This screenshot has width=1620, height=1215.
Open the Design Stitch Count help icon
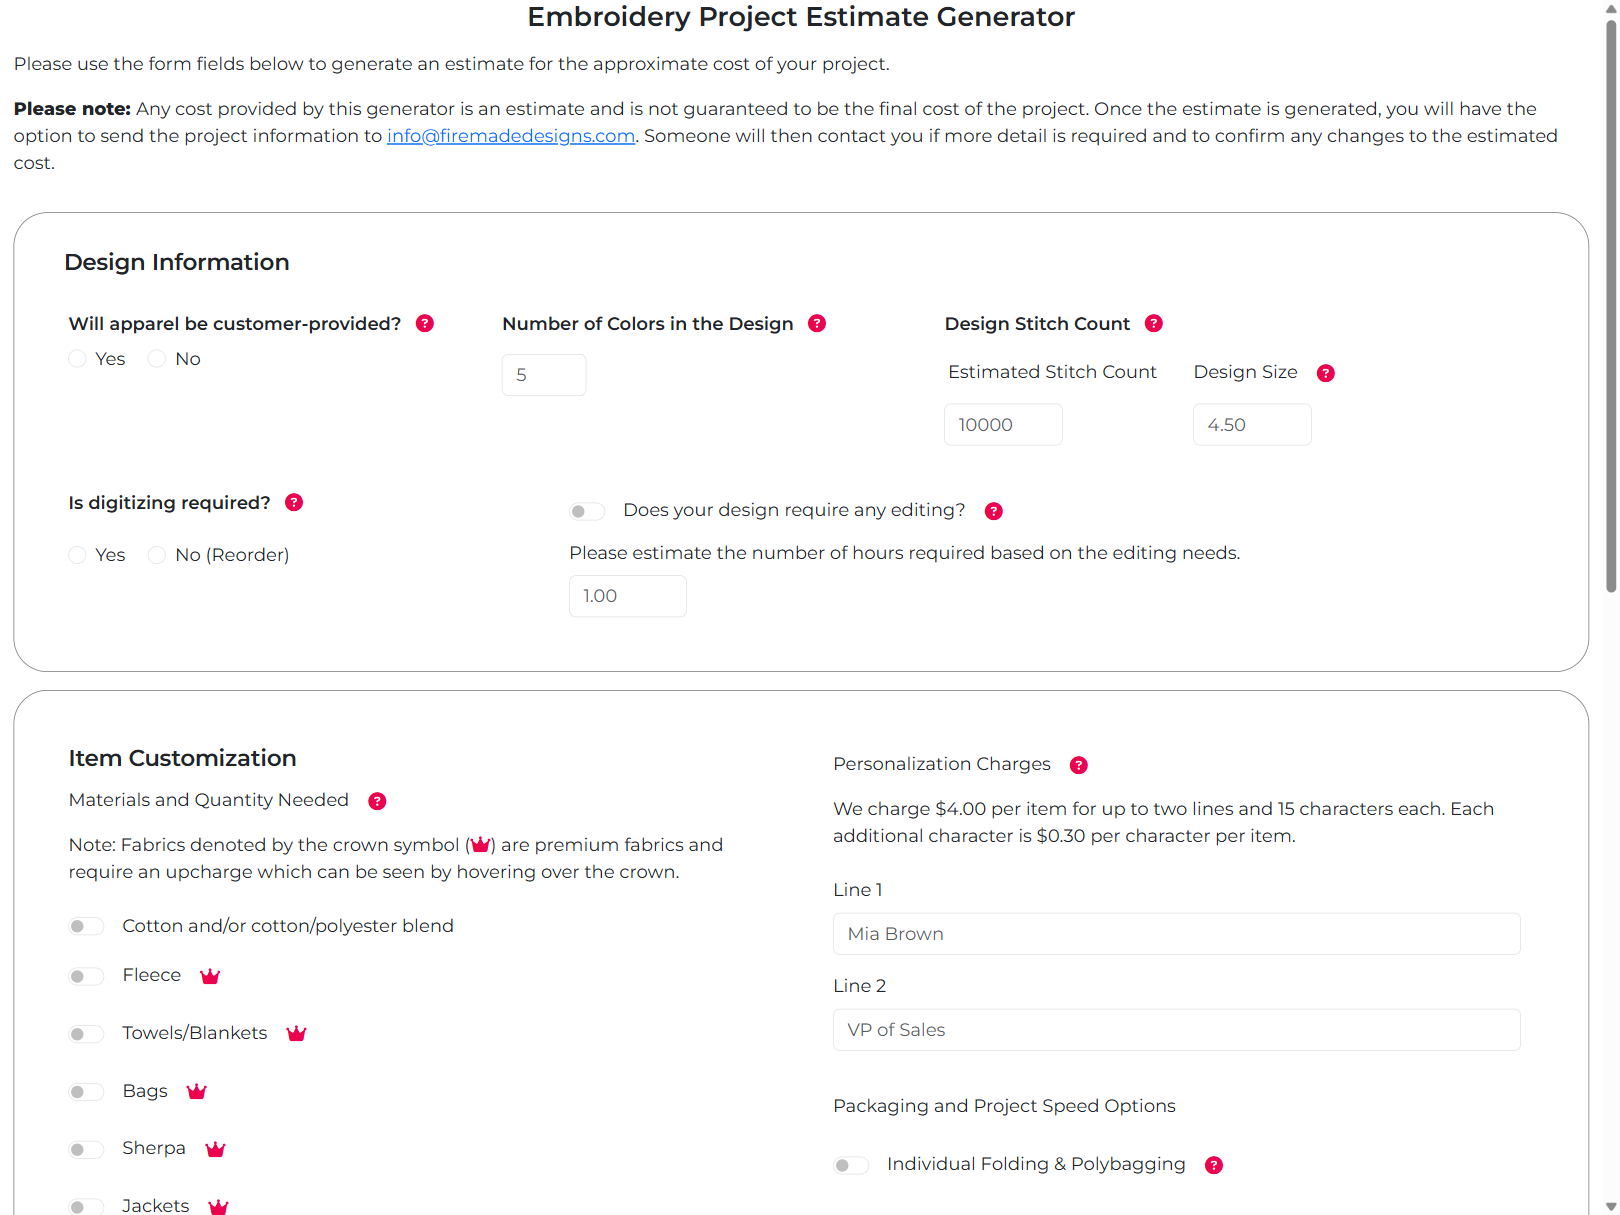point(1154,324)
